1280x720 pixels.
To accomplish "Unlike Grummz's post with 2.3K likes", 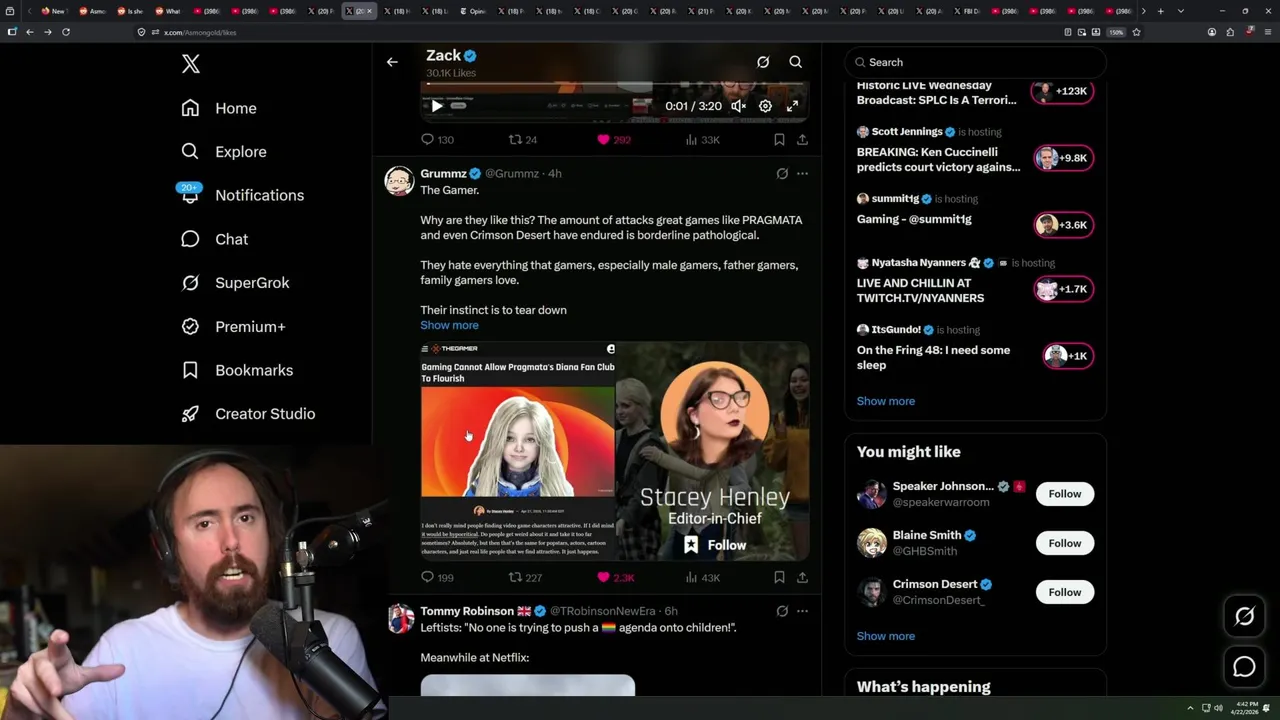I will (x=615, y=577).
